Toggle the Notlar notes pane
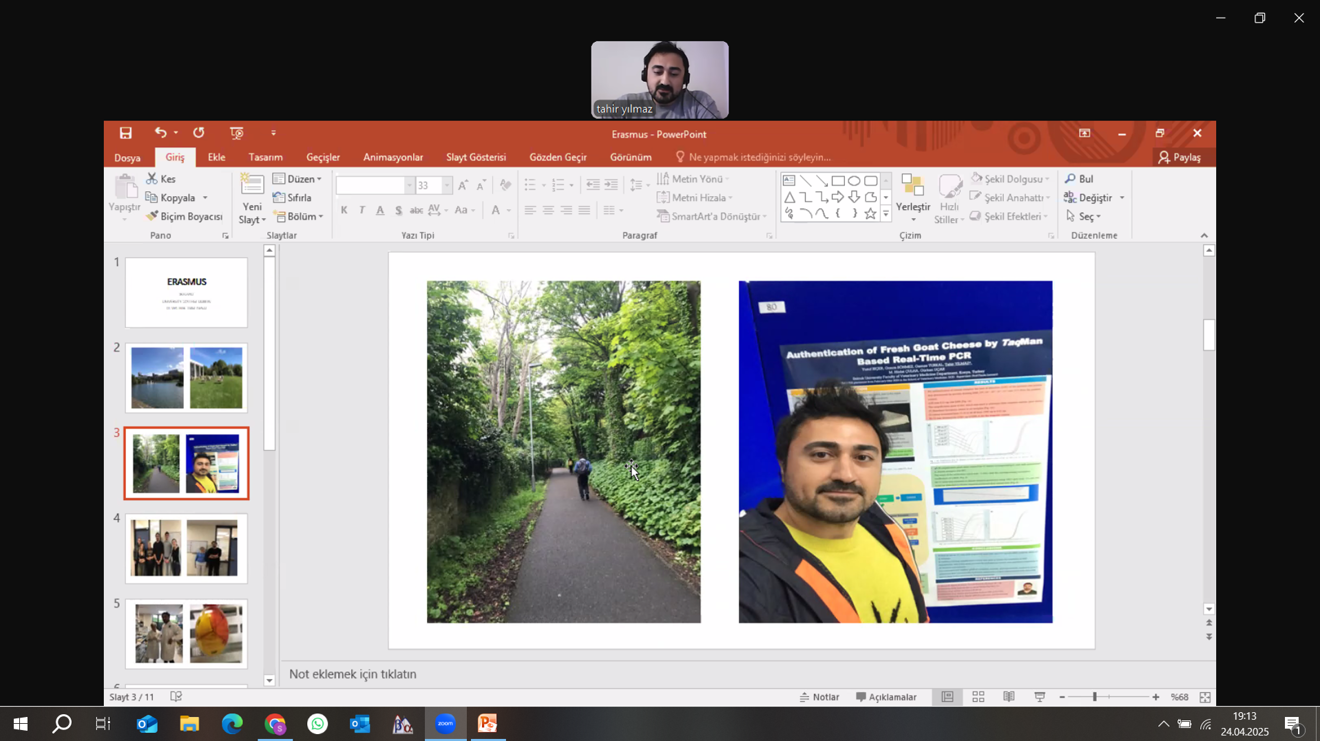1320x741 pixels. point(820,697)
